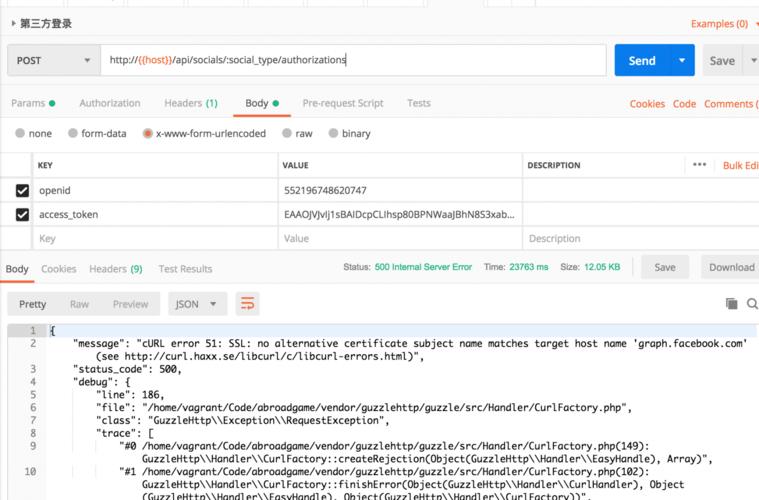
Task: Open the JSON format dropdown
Action: coord(198,304)
